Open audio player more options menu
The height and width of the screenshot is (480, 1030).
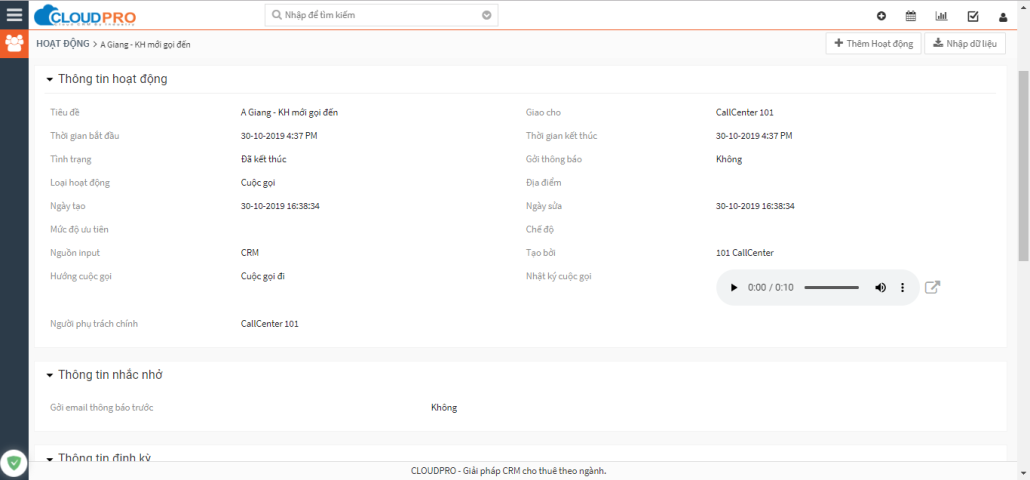point(902,288)
